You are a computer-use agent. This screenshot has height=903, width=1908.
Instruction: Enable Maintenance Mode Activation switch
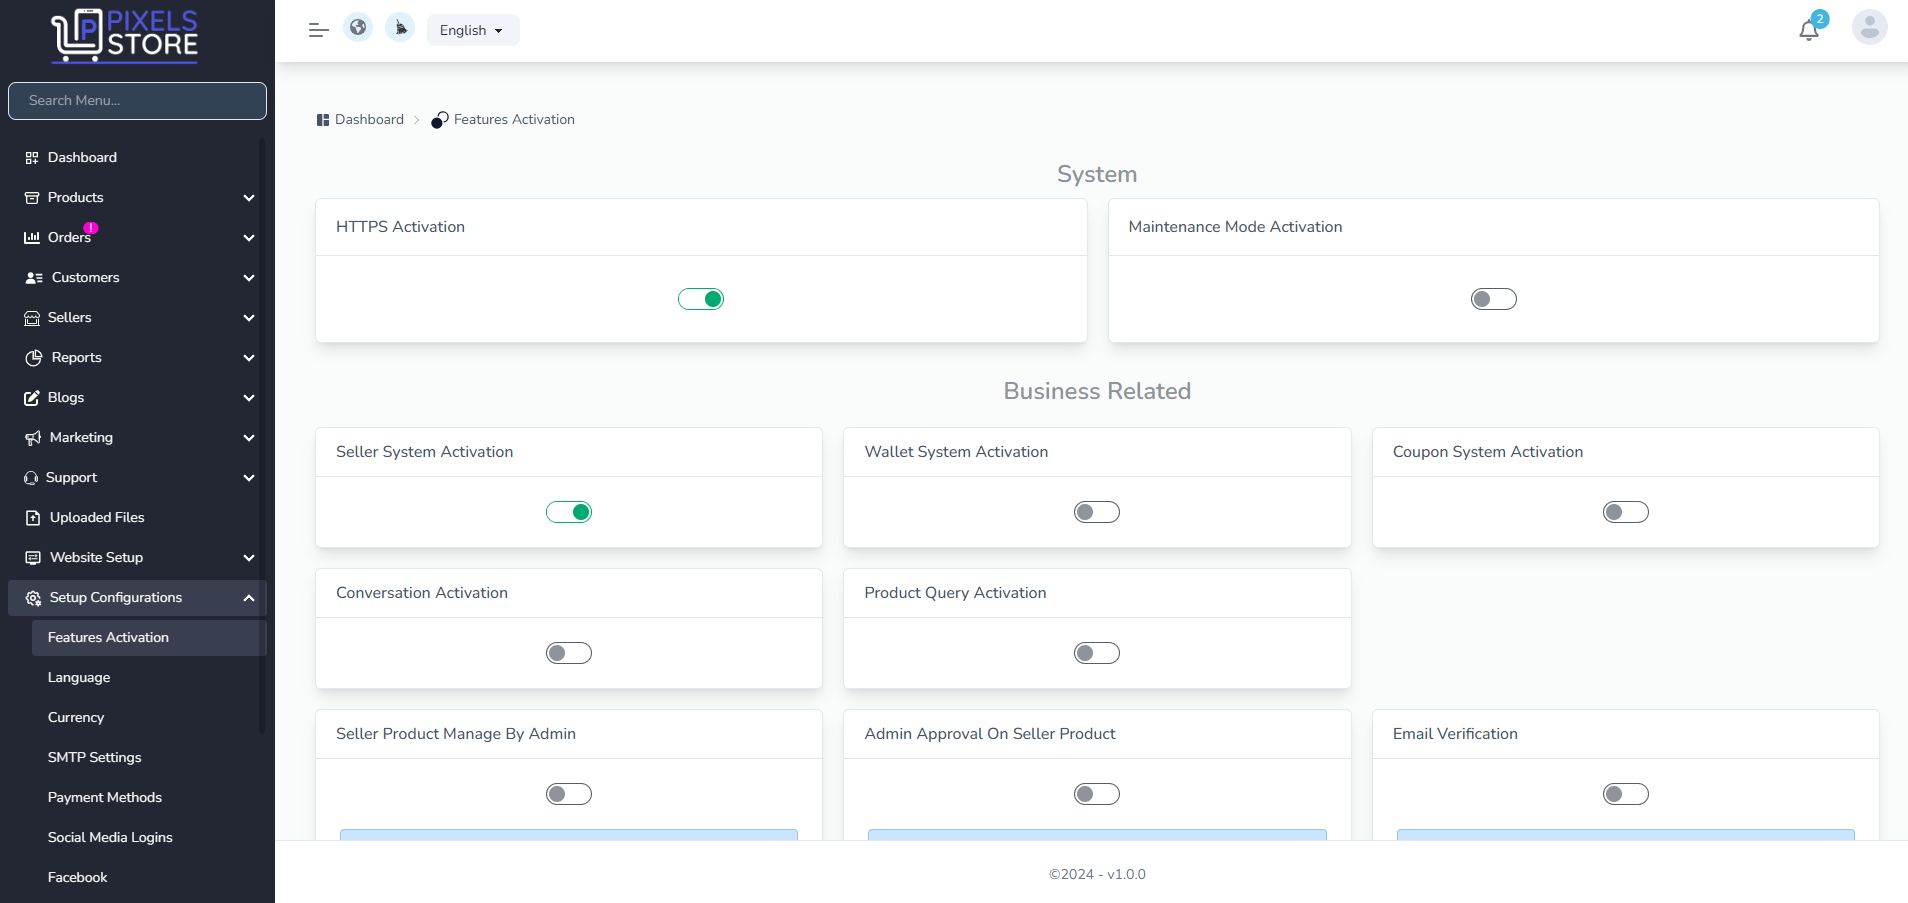tap(1493, 299)
